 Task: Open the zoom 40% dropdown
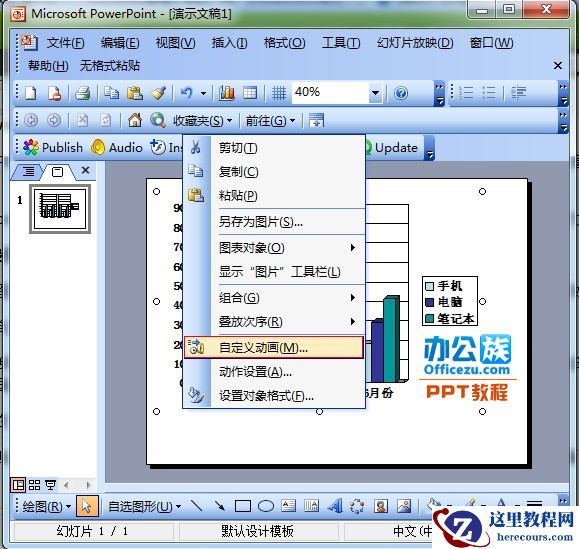(x=375, y=93)
